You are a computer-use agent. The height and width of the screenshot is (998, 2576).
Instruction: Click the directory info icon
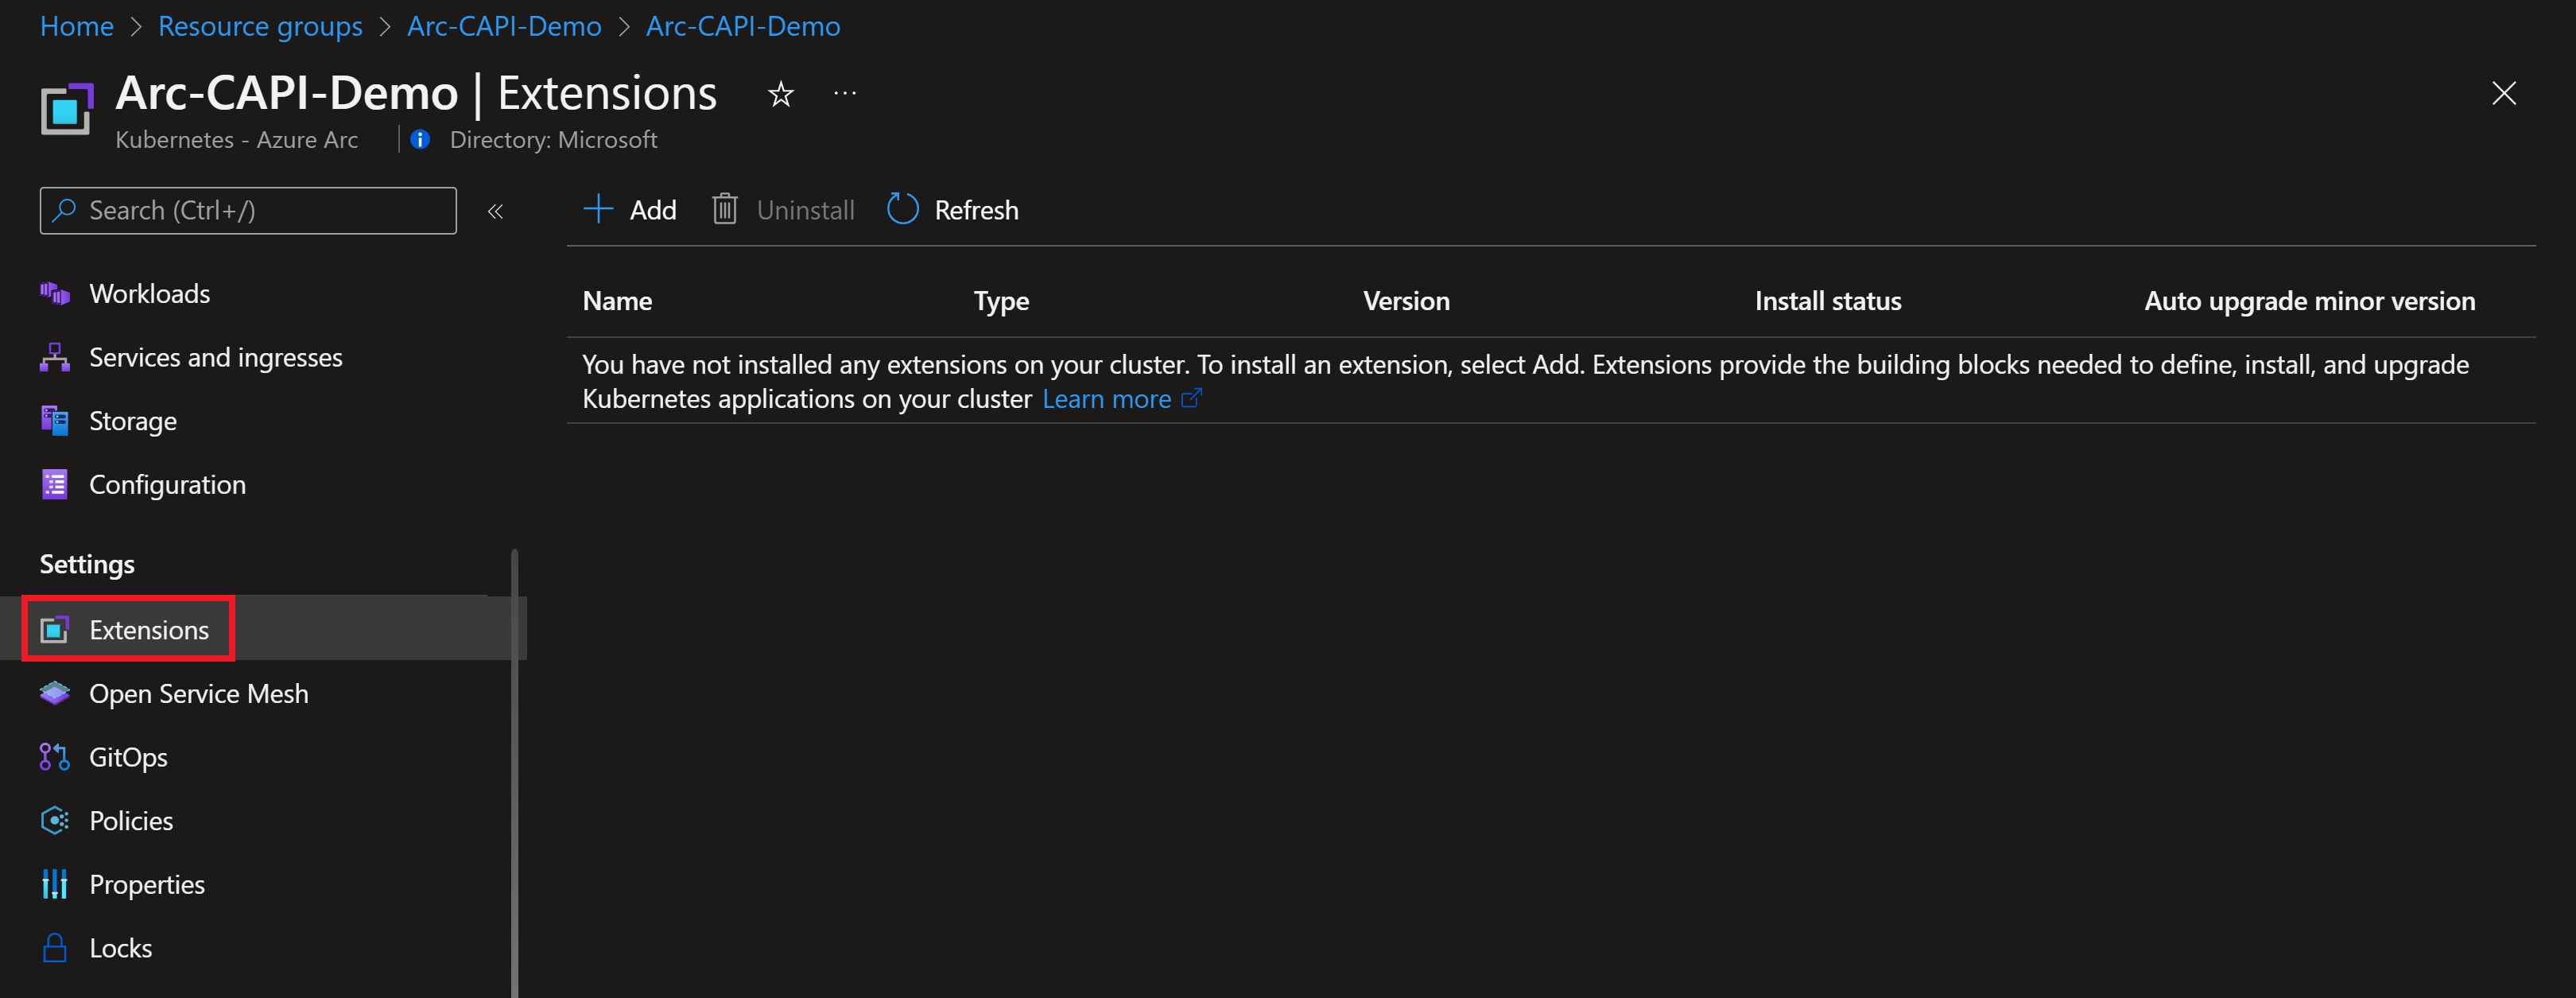420,140
